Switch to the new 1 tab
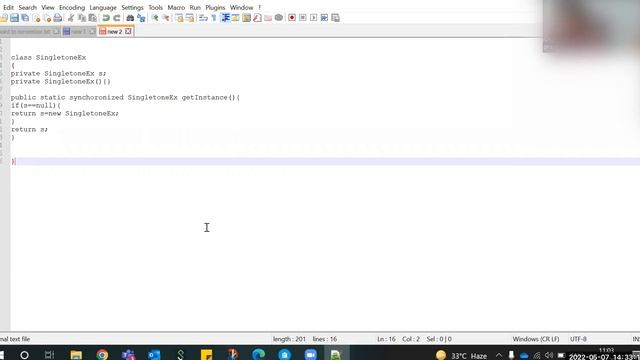 point(79,31)
